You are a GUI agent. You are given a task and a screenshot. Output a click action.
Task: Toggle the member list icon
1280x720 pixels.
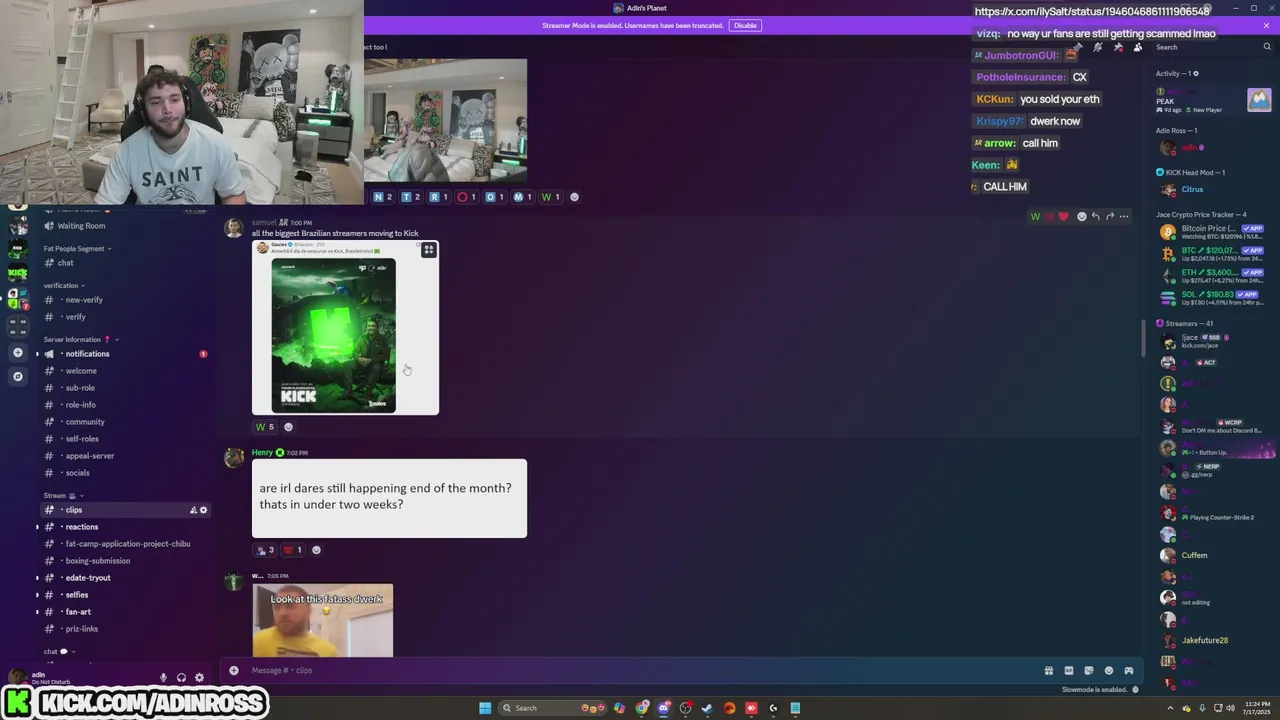click(1138, 47)
